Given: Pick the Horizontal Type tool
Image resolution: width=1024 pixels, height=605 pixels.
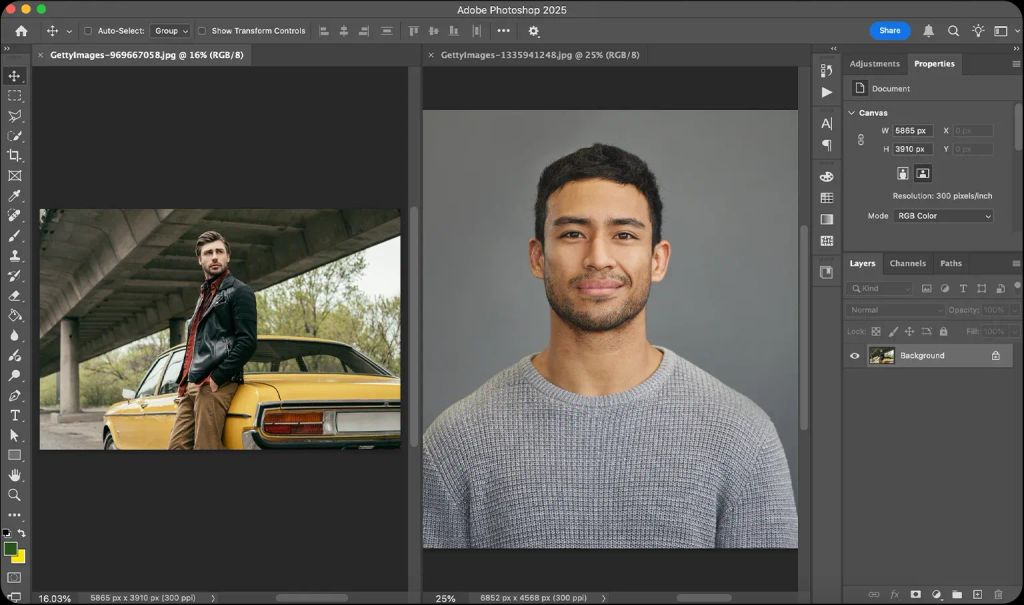Looking at the screenshot, I should pos(14,415).
